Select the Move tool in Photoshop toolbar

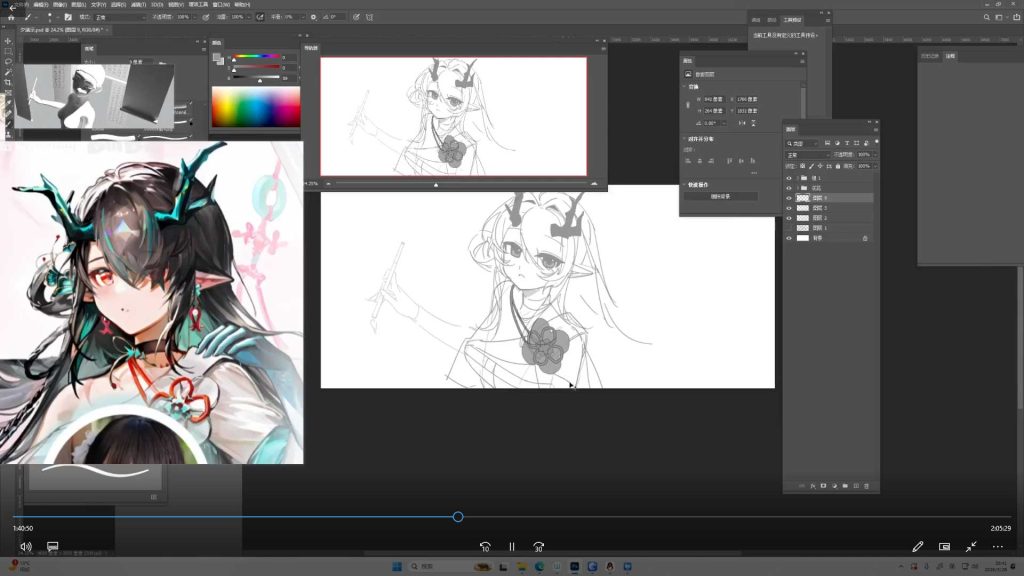point(8,40)
